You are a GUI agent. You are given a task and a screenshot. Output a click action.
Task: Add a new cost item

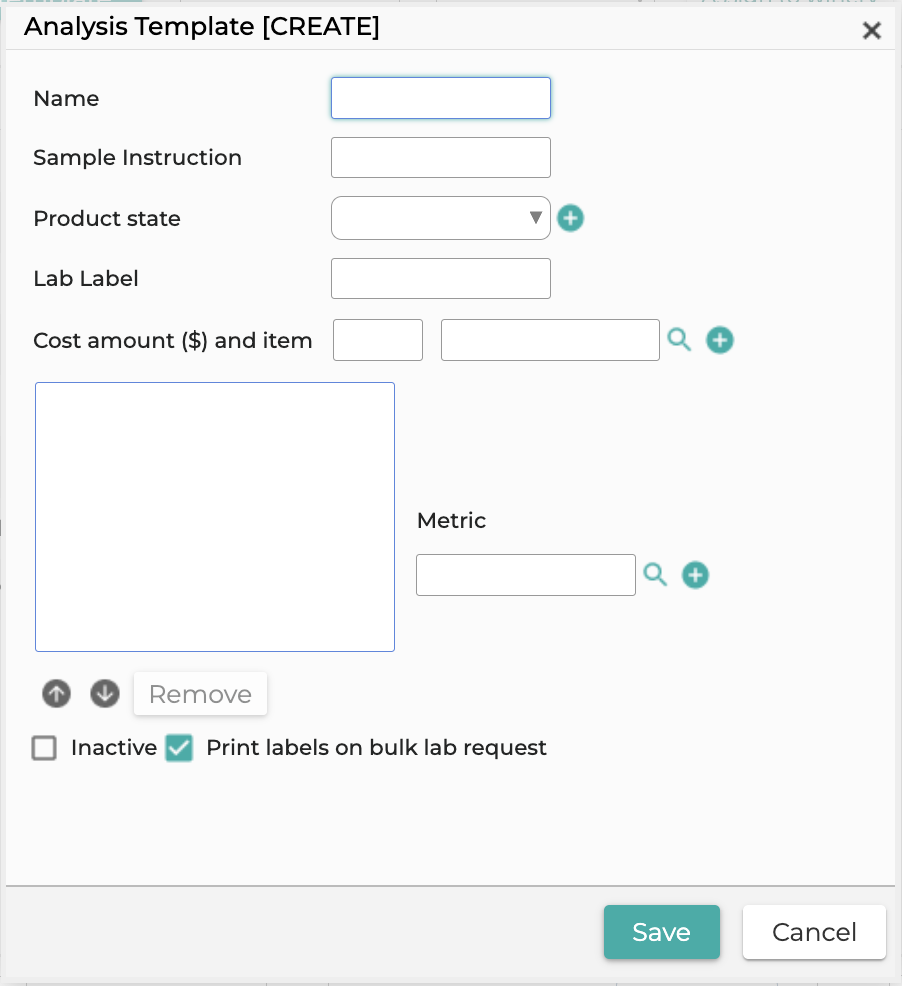(x=720, y=340)
